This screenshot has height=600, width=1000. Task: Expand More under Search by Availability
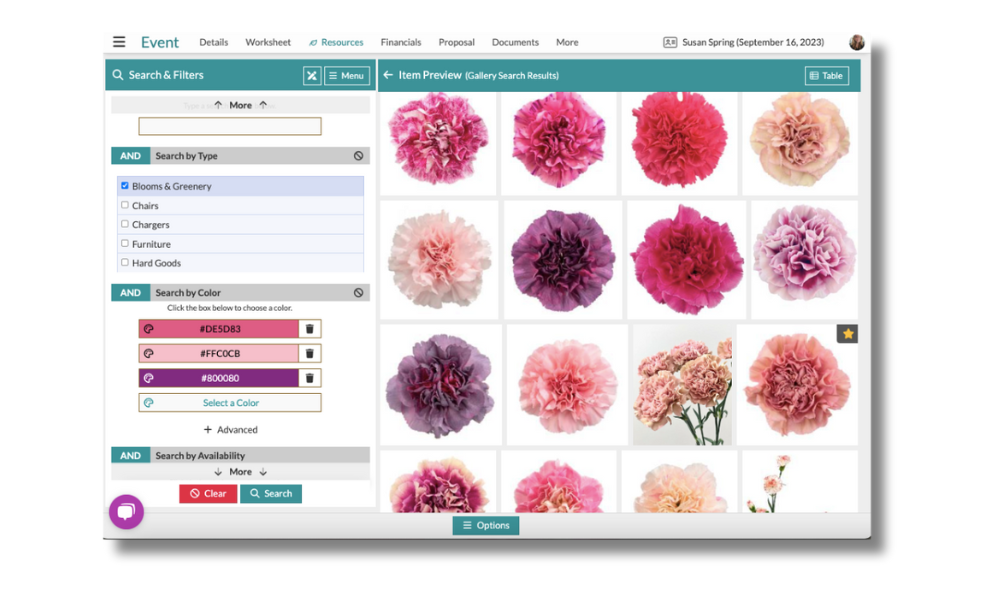(238, 471)
